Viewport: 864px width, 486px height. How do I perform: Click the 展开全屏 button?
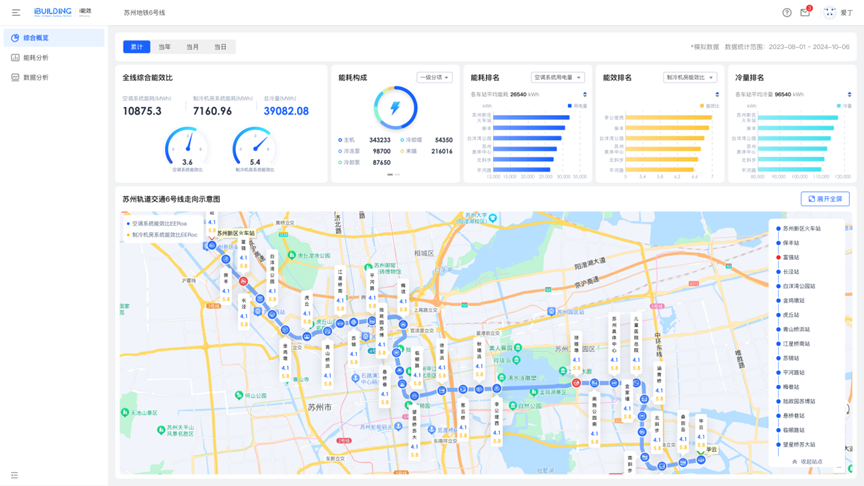coord(825,199)
